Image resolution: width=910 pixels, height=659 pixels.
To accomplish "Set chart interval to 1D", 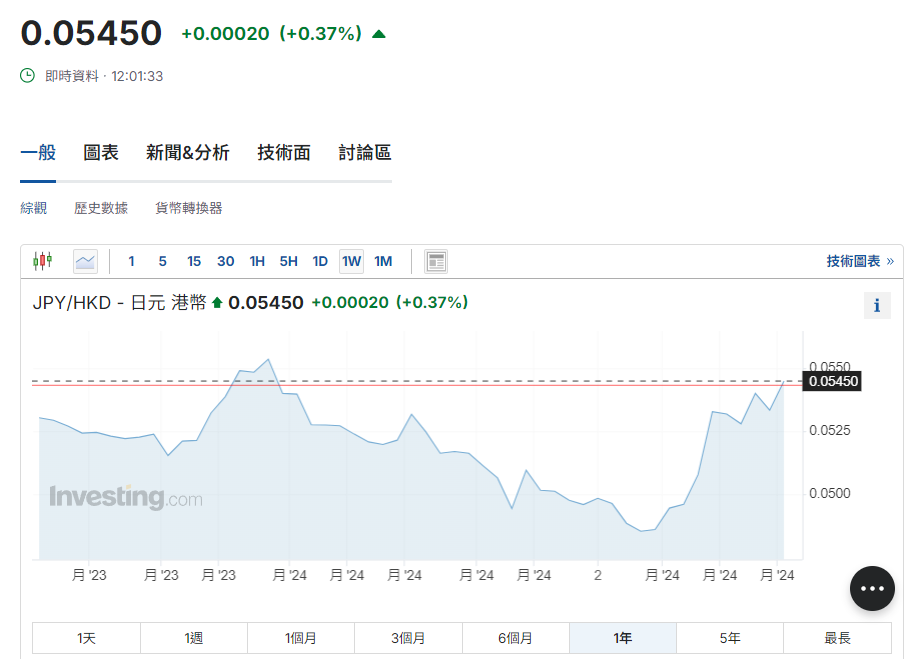I will (320, 262).
